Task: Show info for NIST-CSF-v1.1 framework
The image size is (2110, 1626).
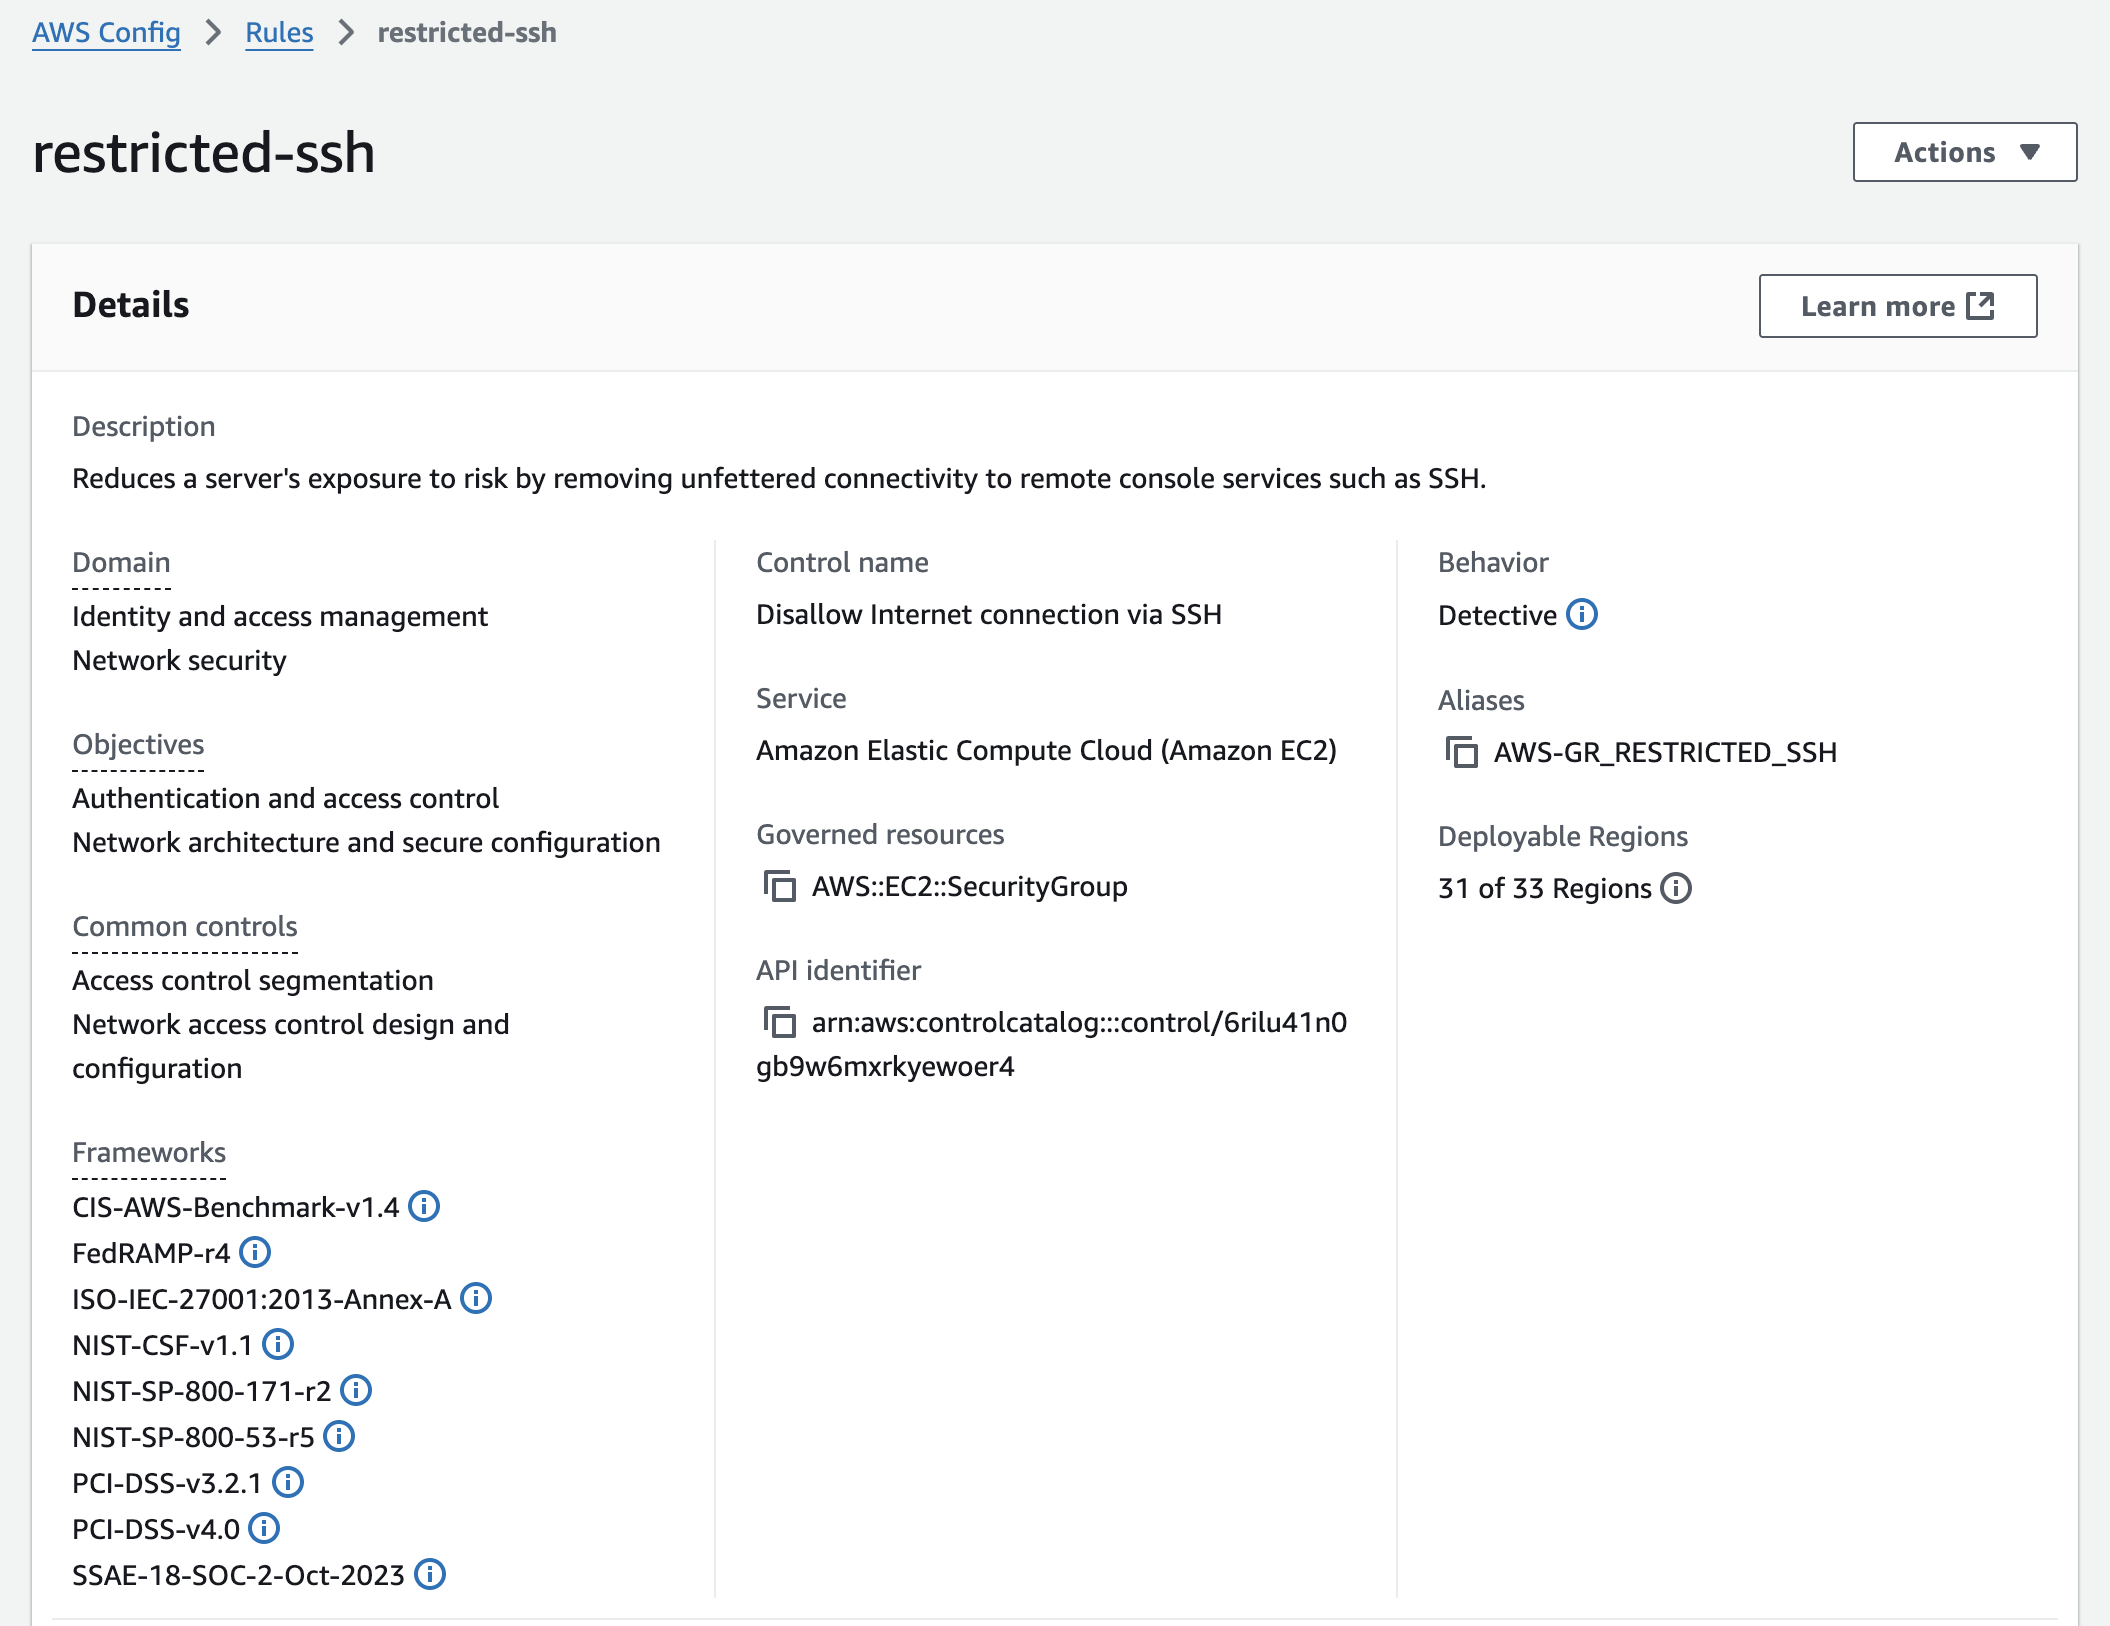Action: tap(278, 1344)
